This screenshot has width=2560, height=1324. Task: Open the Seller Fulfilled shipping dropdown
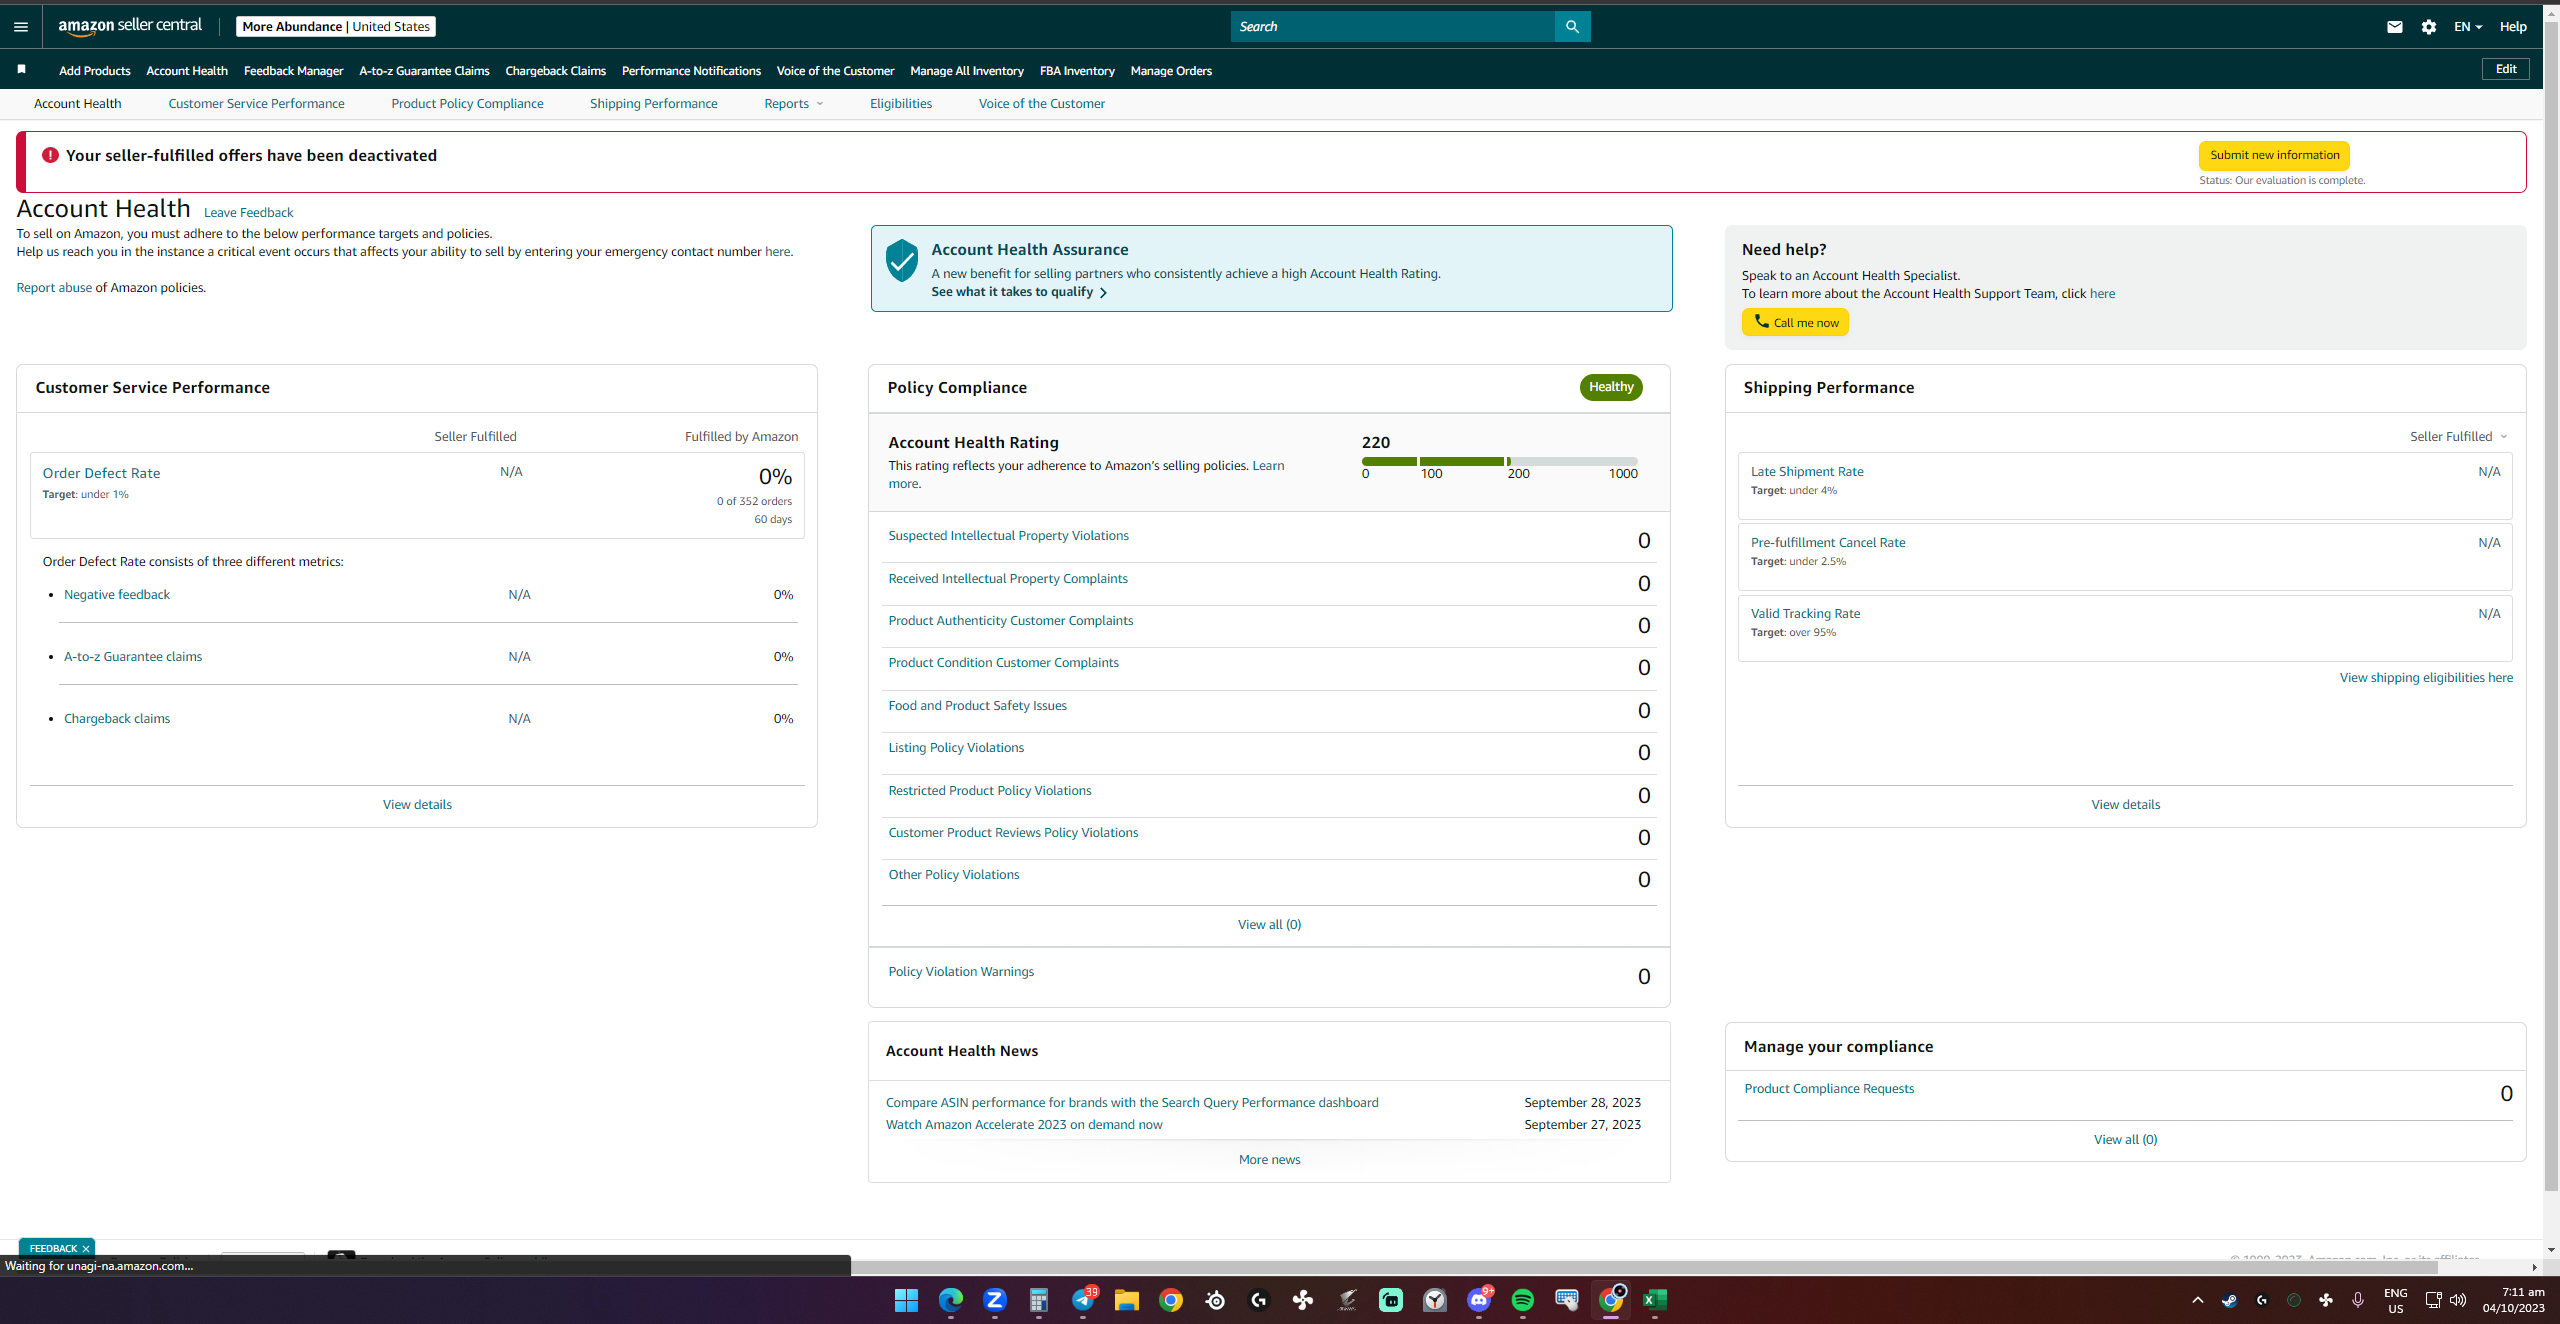tap(2458, 437)
